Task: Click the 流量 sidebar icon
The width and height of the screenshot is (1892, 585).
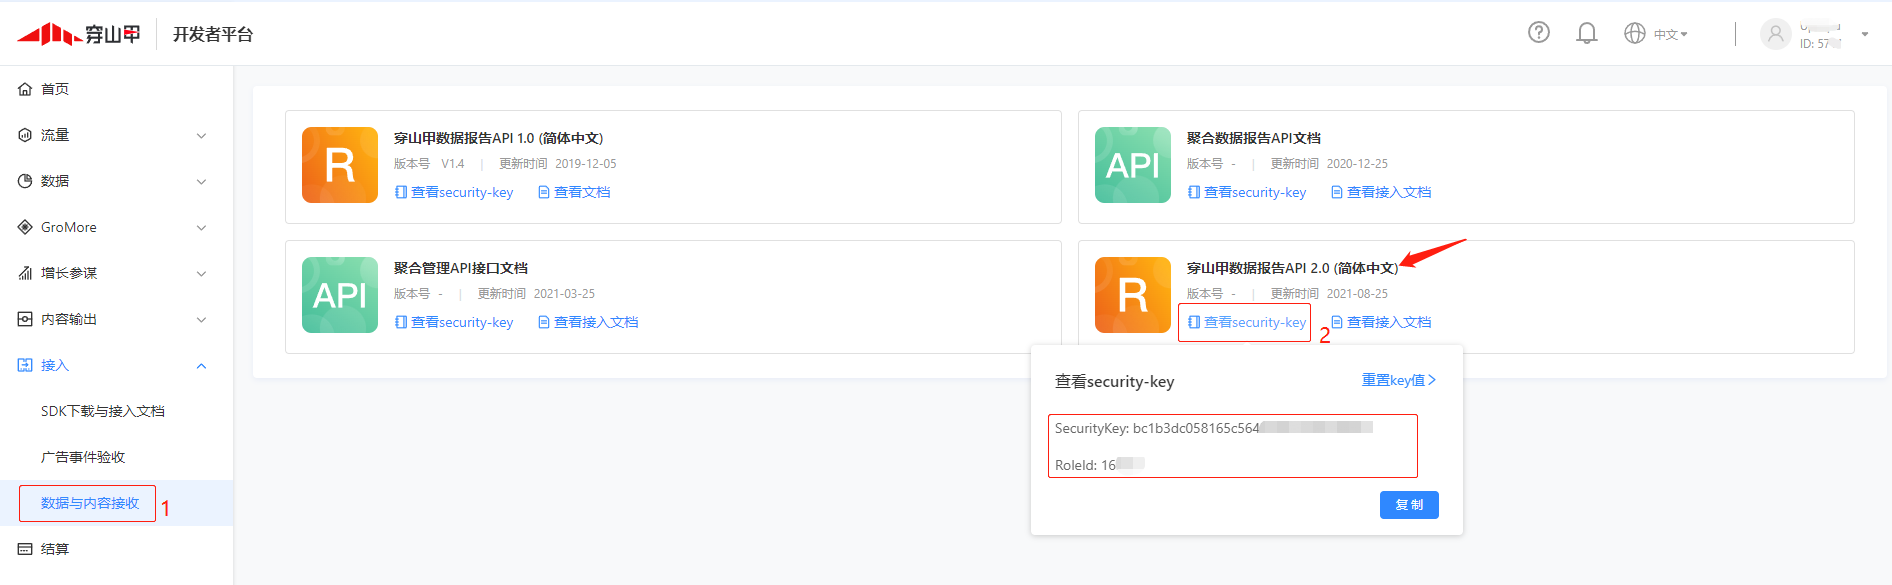Action: (25, 135)
